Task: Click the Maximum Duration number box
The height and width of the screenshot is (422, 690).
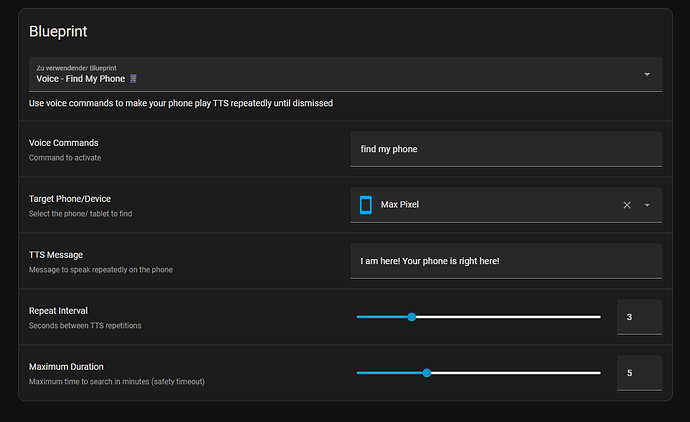Action: click(x=639, y=373)
